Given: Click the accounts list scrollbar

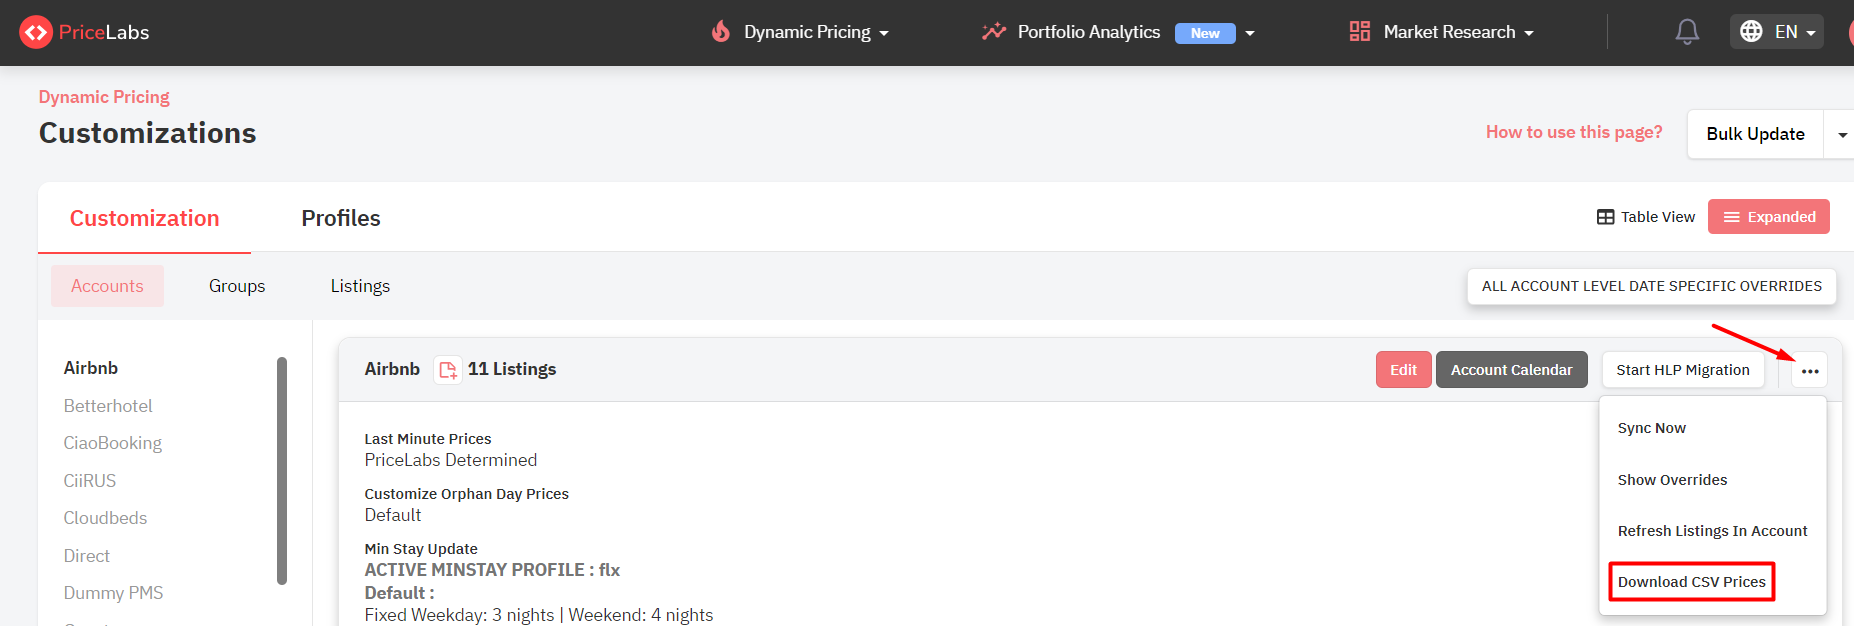Looking at the screenshot, I should click(282, 470).
